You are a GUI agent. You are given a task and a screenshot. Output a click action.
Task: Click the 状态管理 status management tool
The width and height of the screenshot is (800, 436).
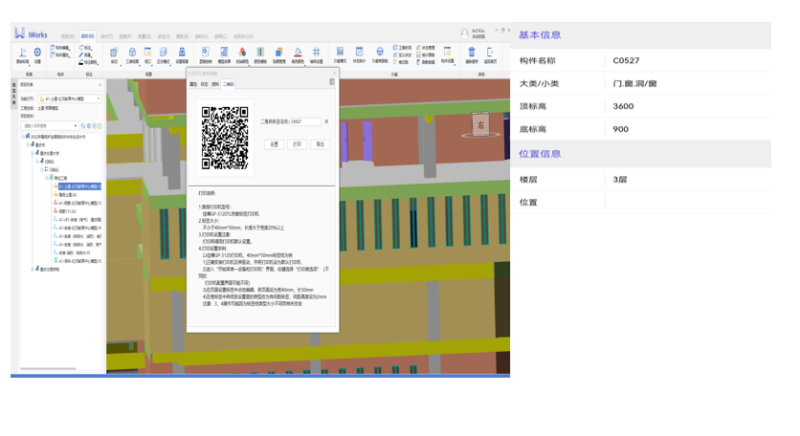[x=426, y=48]
